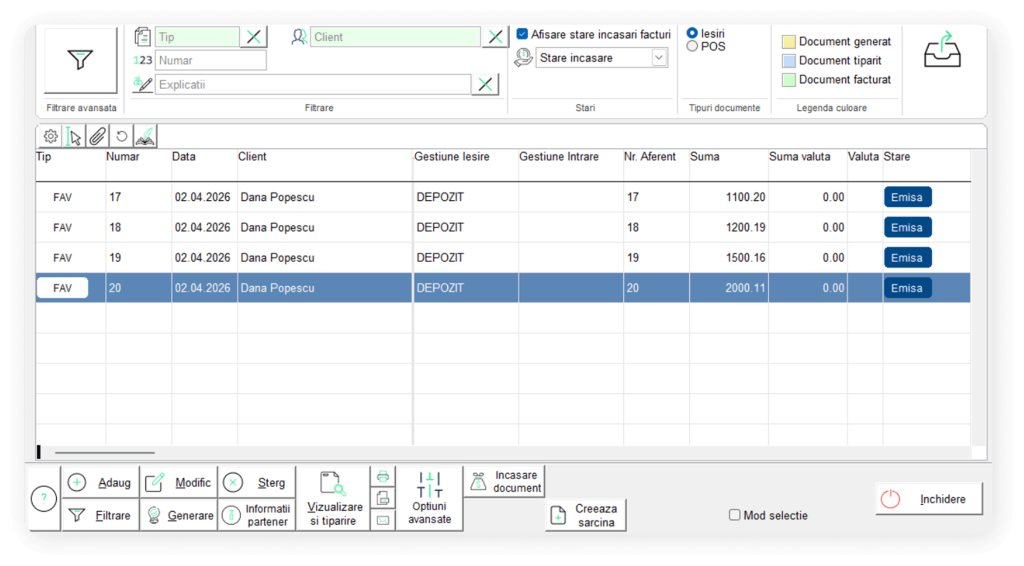The width and height of the screenshot is (1024, 566).
Task: Click the Filtrare button at bottom
Action: click(101, 515)
